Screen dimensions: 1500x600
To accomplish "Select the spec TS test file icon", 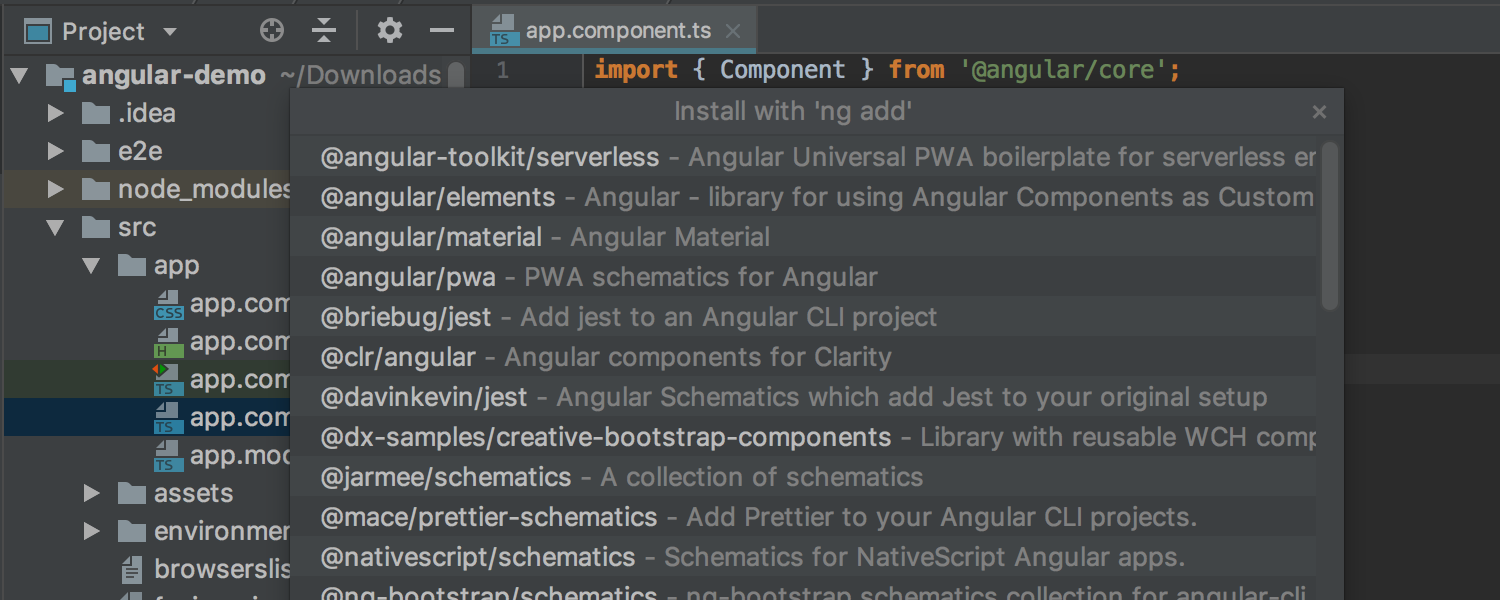I will coord(166,380).
